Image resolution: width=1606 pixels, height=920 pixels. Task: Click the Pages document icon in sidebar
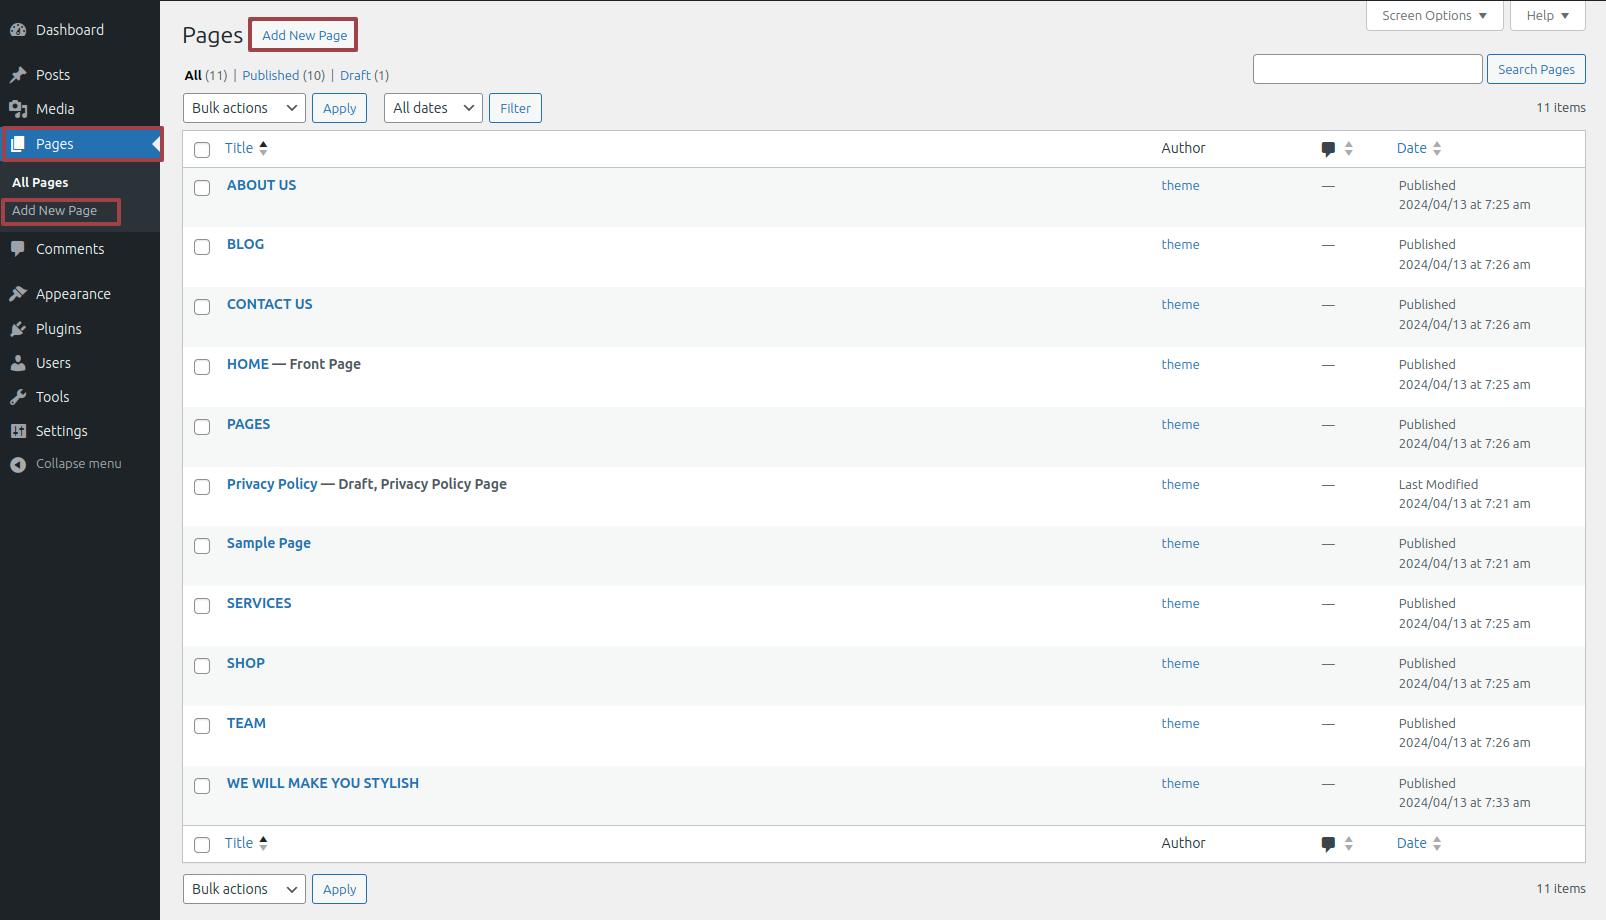(x=18, y=144)
